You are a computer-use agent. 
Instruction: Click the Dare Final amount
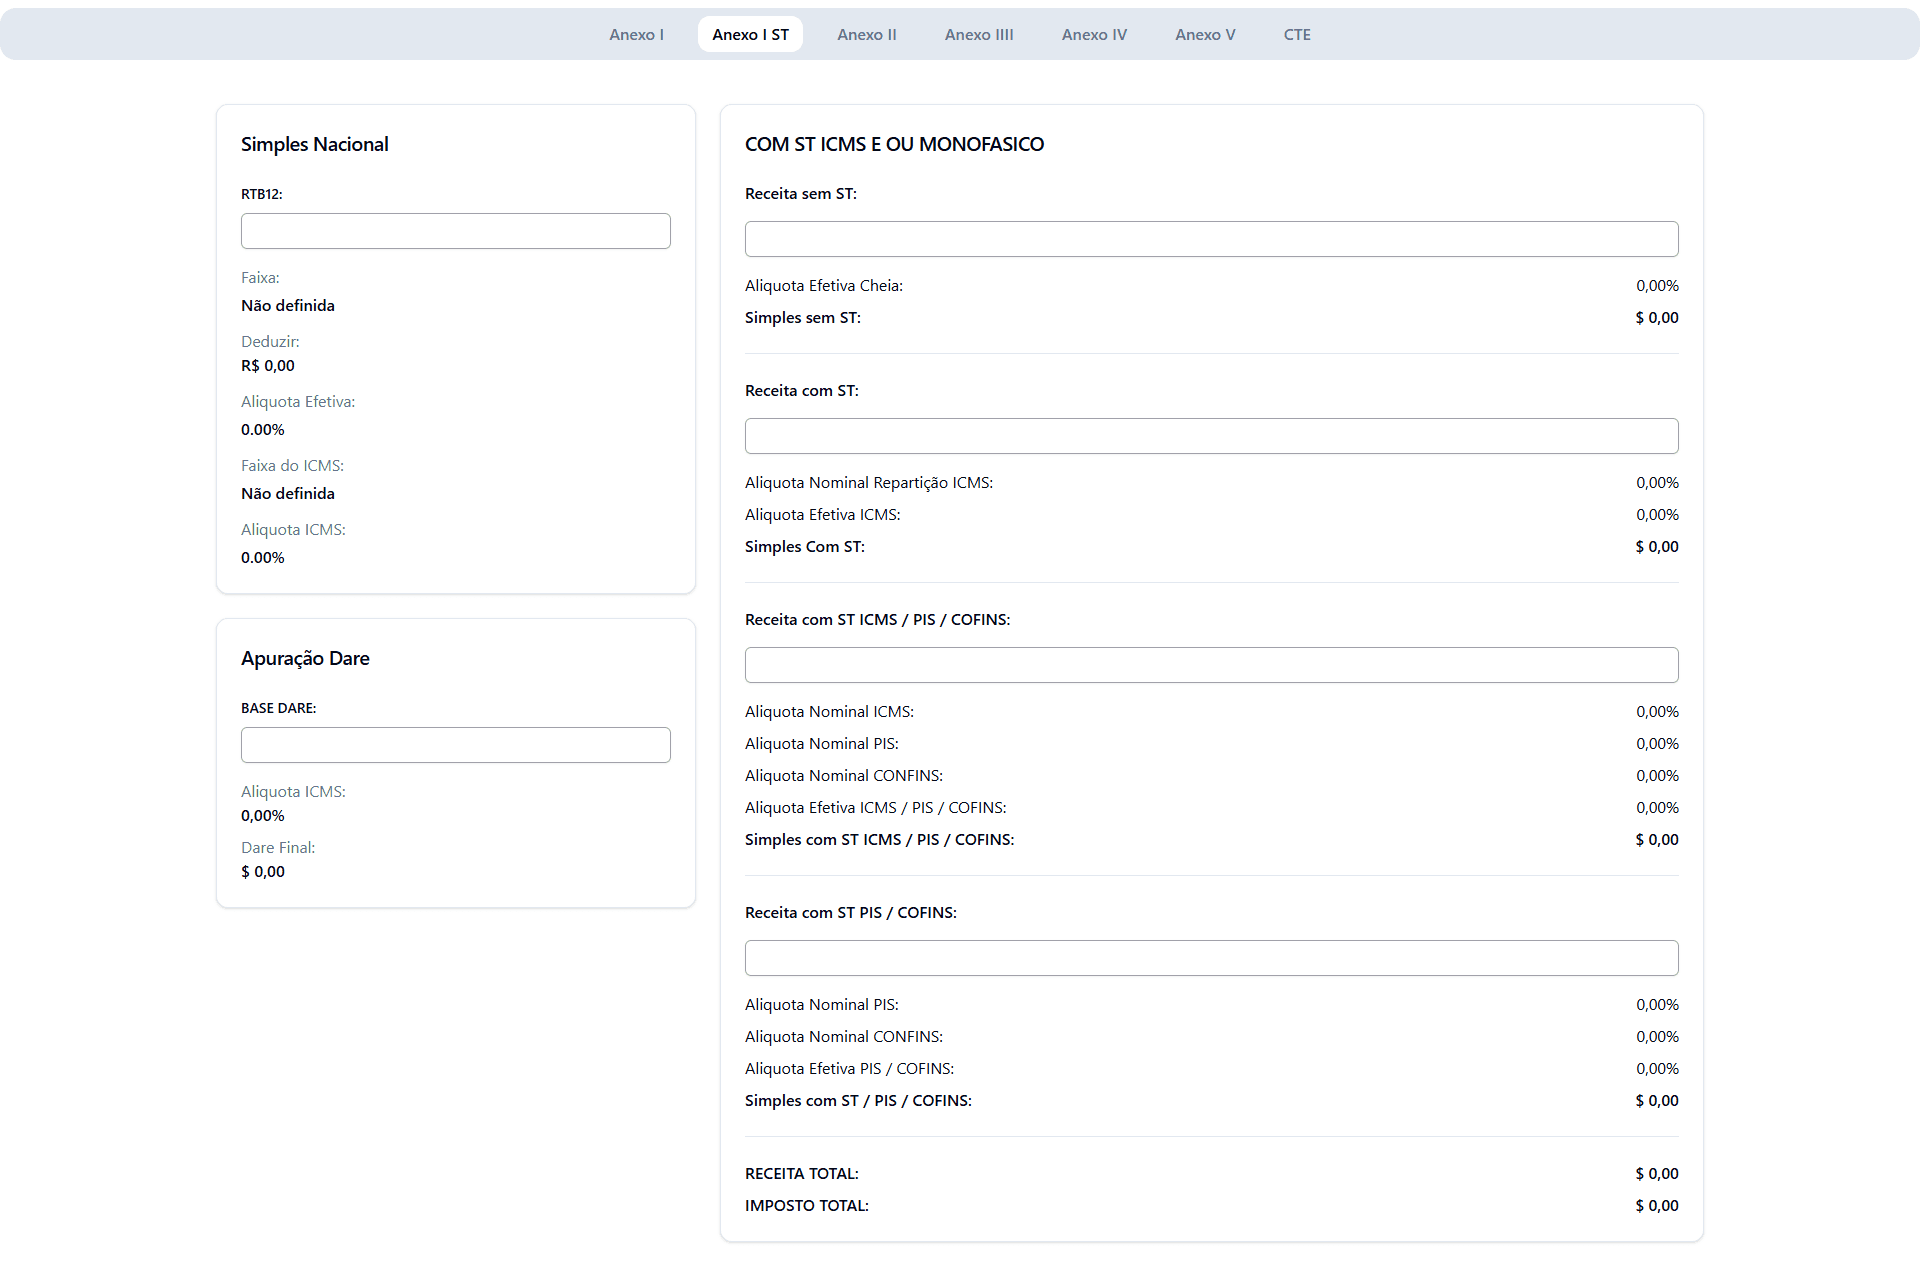click(x=263, y=871)
